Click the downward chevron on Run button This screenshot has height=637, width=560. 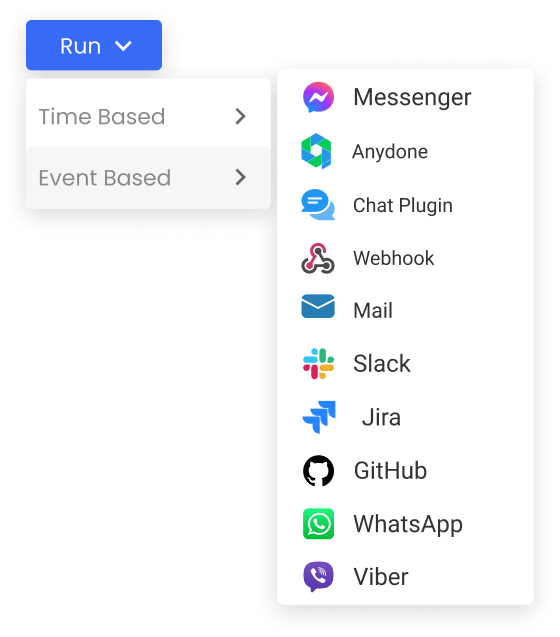click(123, 46)
